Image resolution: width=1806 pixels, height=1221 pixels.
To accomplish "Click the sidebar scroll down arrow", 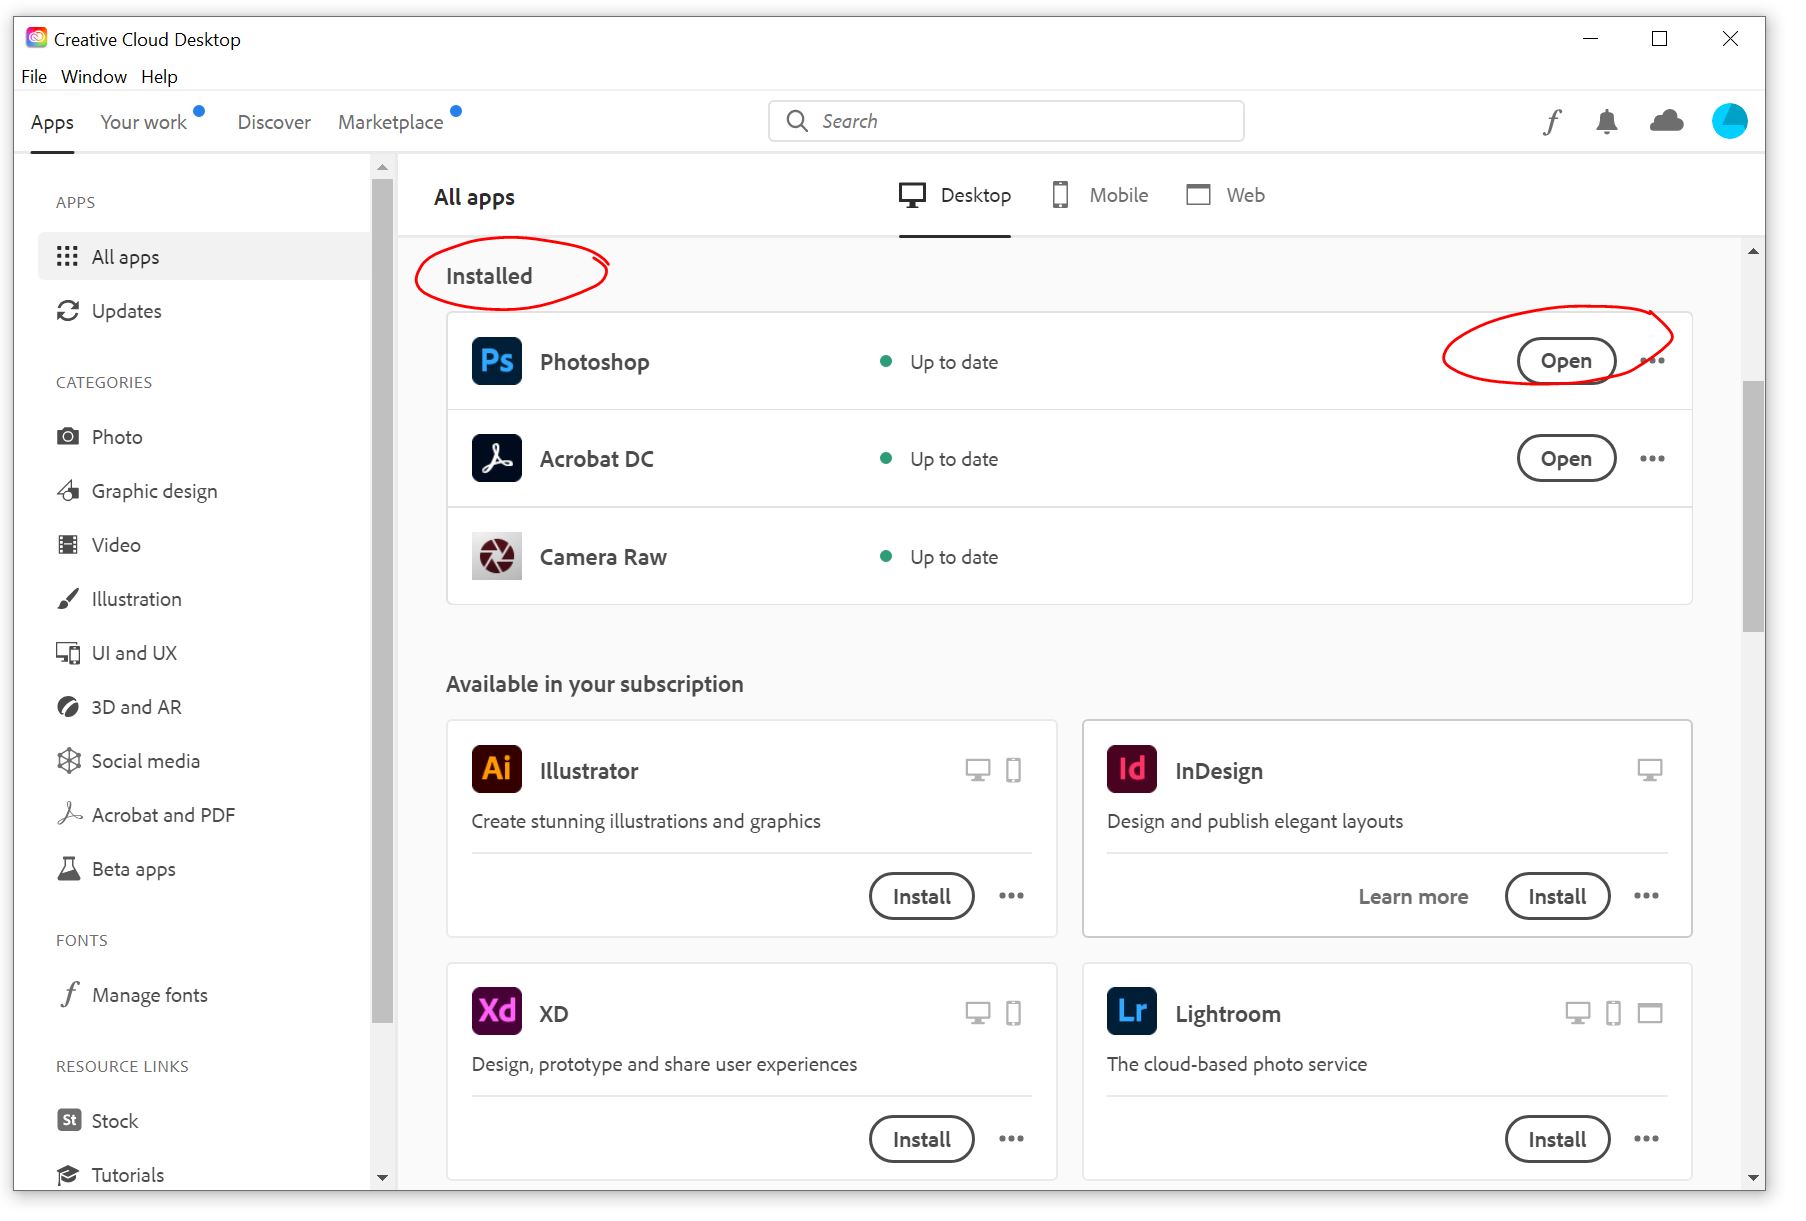I will point(382,1178).
